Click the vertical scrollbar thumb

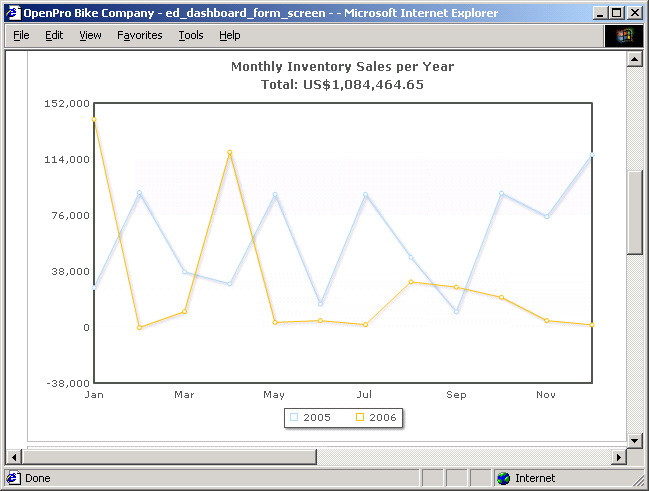[x=633, y=212]
